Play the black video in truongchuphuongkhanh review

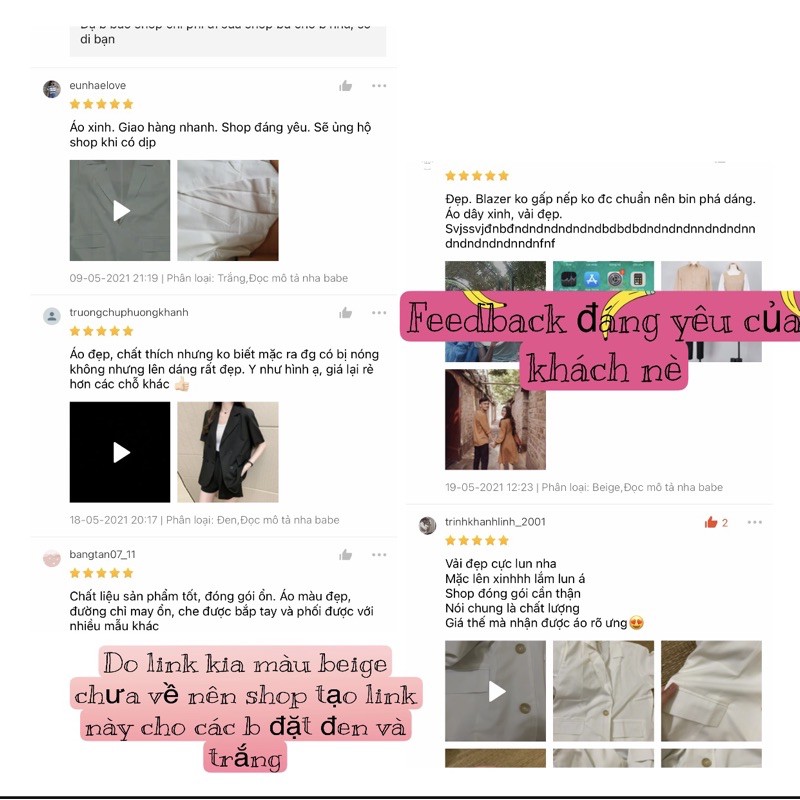click(x=120, y=452)
